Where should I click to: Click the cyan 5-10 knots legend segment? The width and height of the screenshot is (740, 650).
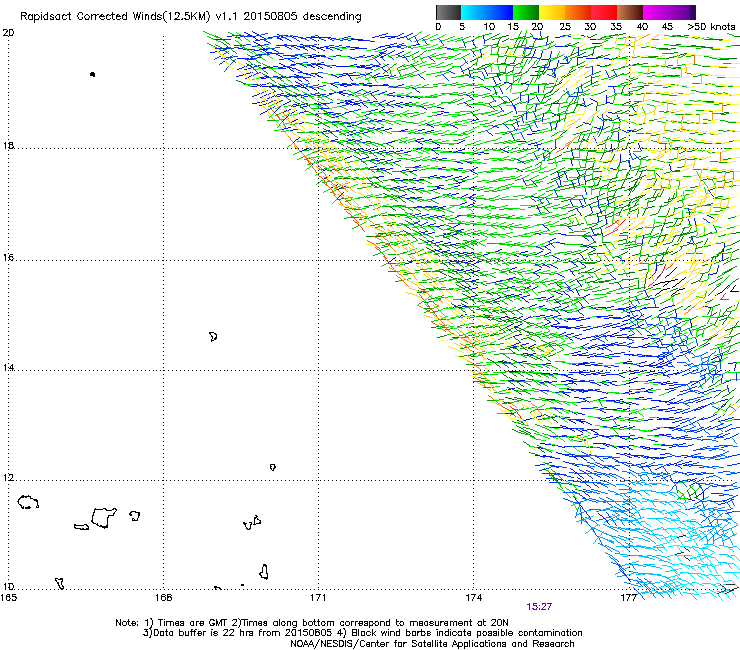[473, 12]
